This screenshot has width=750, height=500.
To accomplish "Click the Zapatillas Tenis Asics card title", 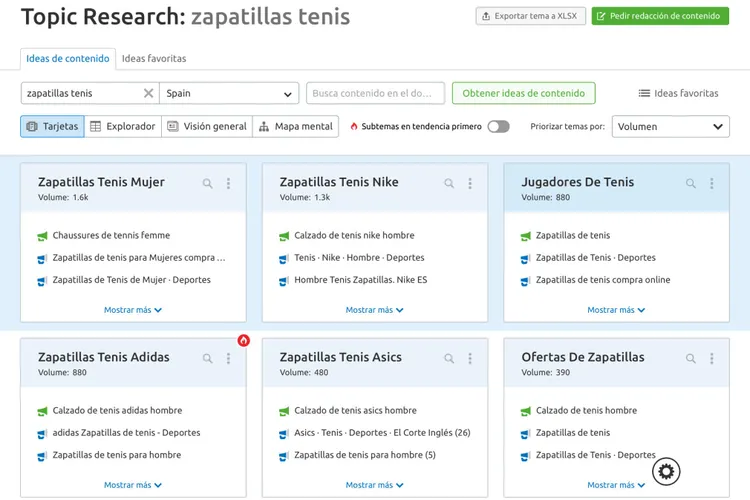I will [341, 357].
